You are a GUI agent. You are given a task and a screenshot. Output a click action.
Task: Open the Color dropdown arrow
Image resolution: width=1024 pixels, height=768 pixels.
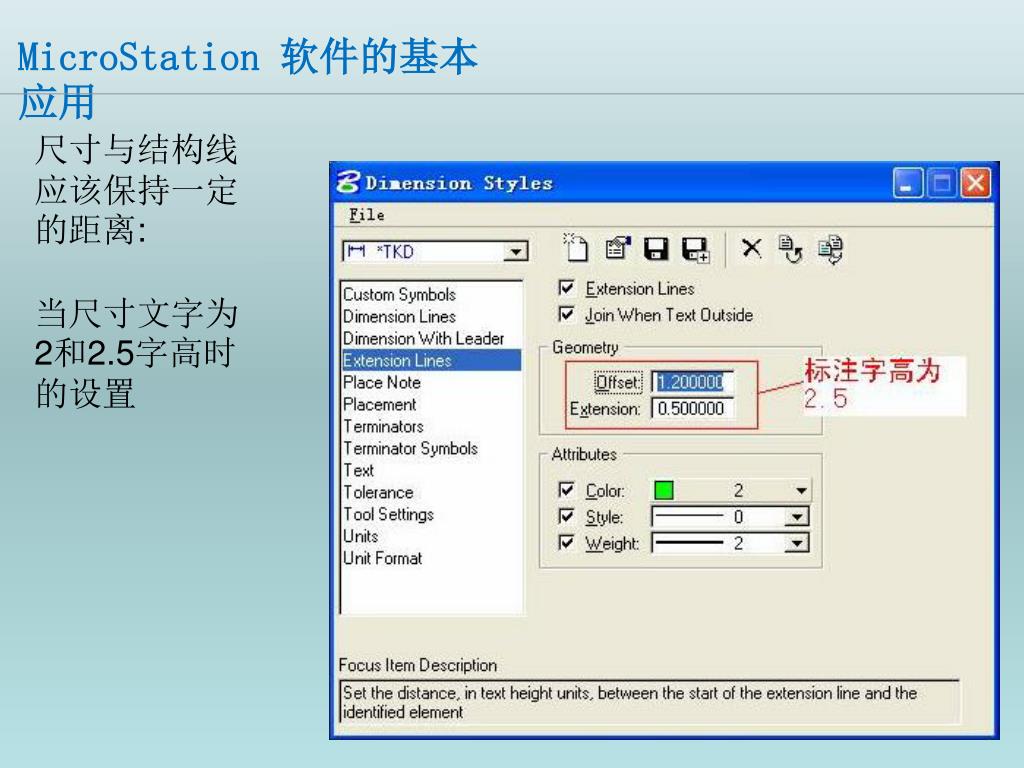pos(801,490)
